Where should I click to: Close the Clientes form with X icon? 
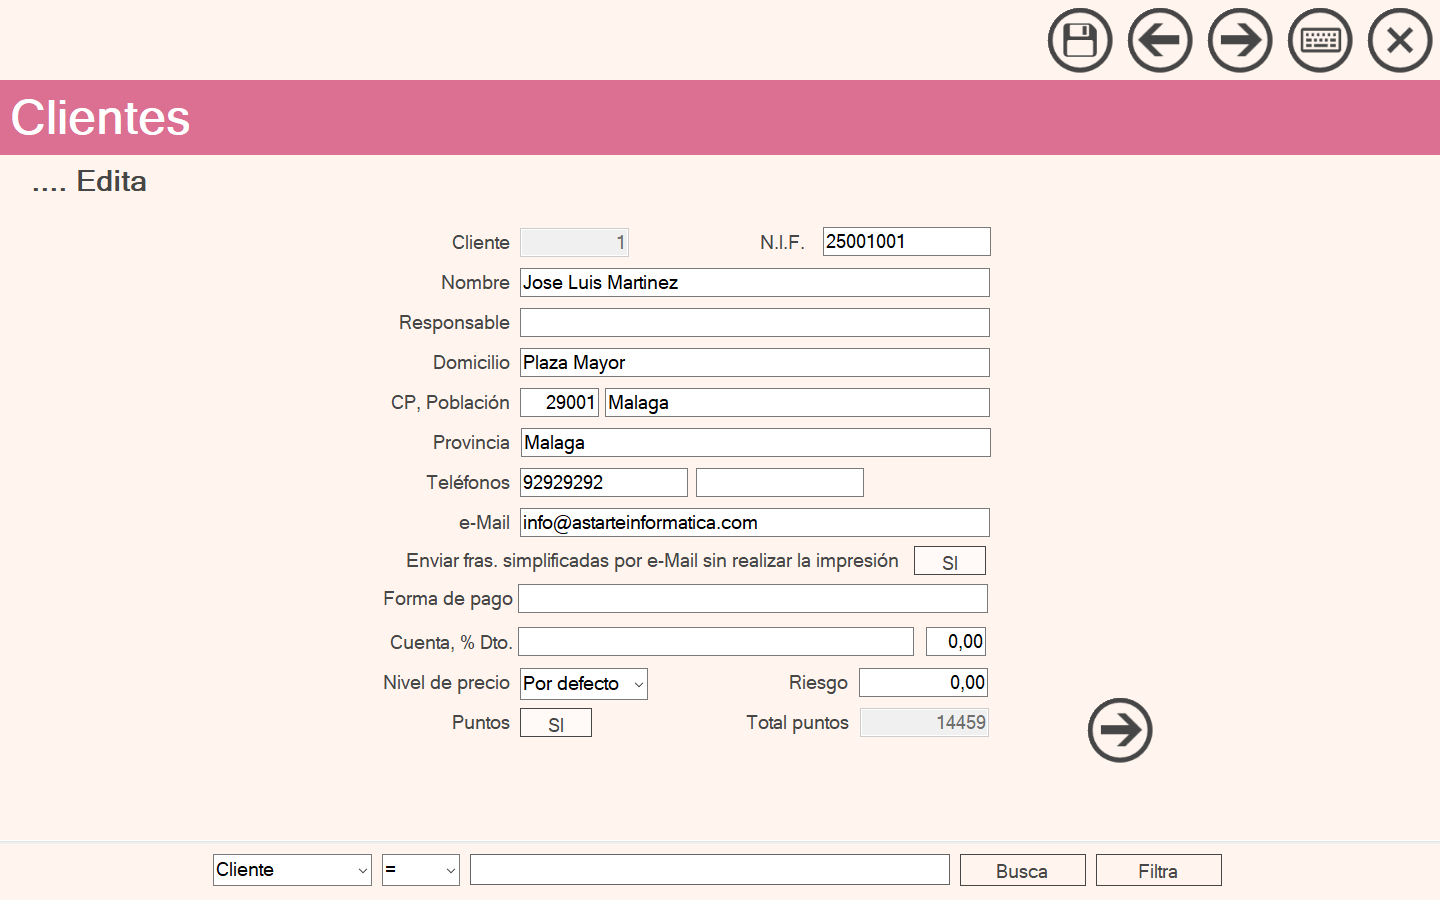click(x=1399, y=41)
